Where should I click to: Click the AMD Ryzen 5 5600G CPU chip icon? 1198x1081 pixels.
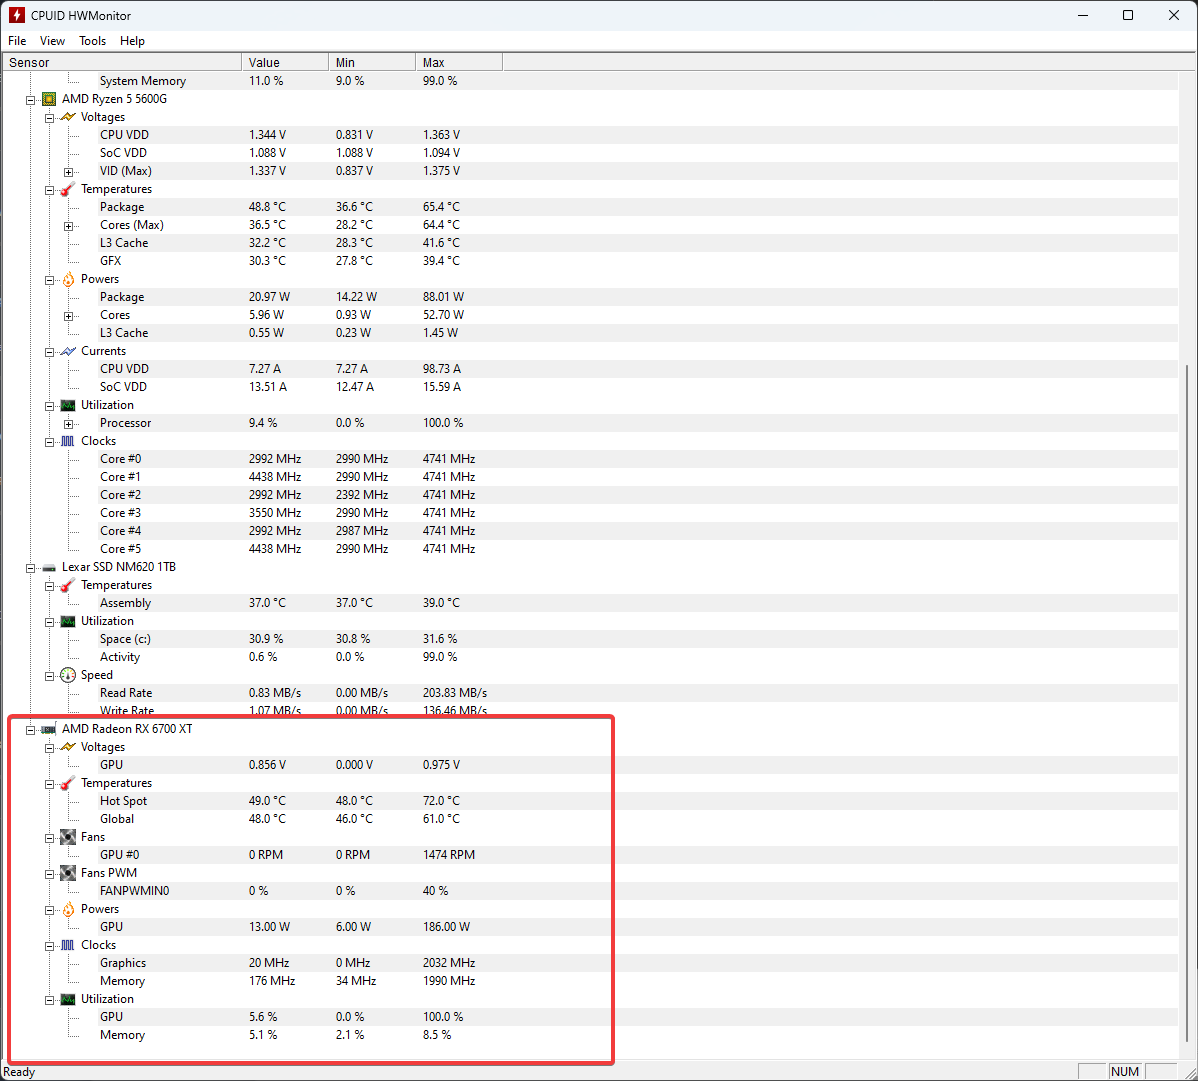tap(49, 99)
